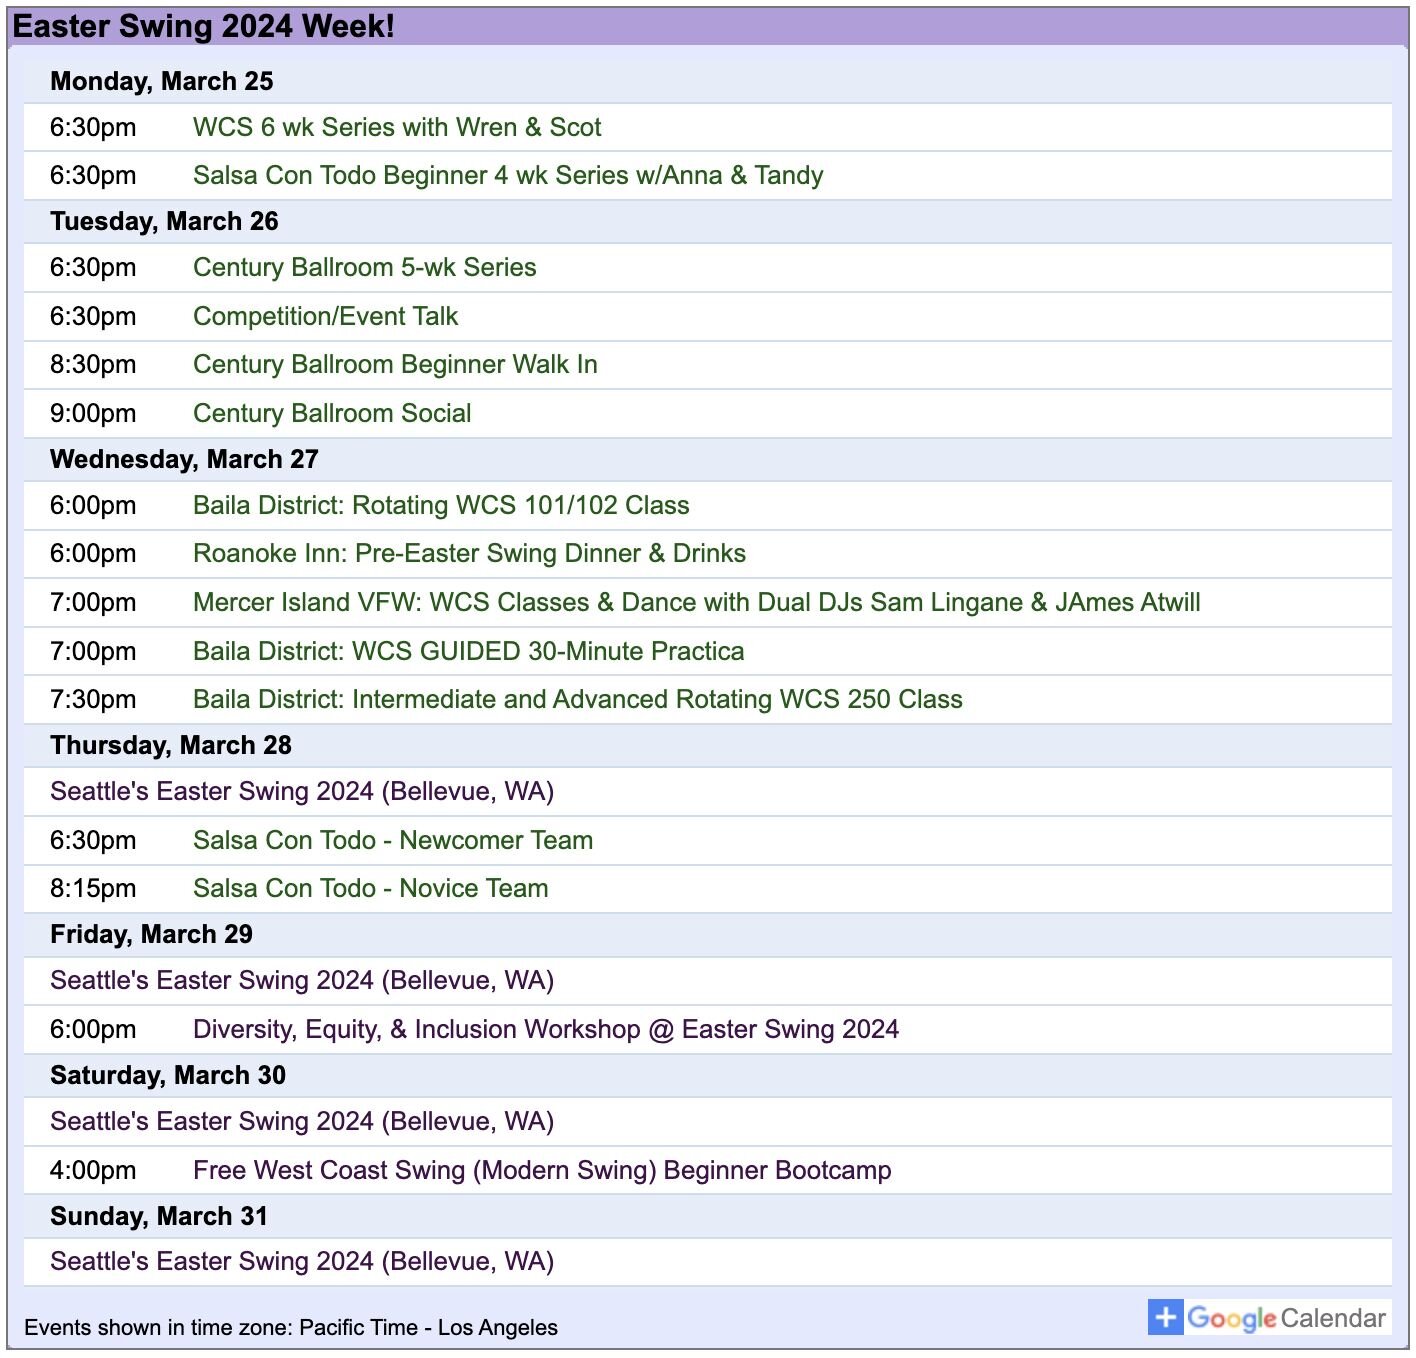Open Intermediate and Advanced Rotating WCS 250 Class
This screenshot has width=1416, height=1358.
(x=578, y=699)
